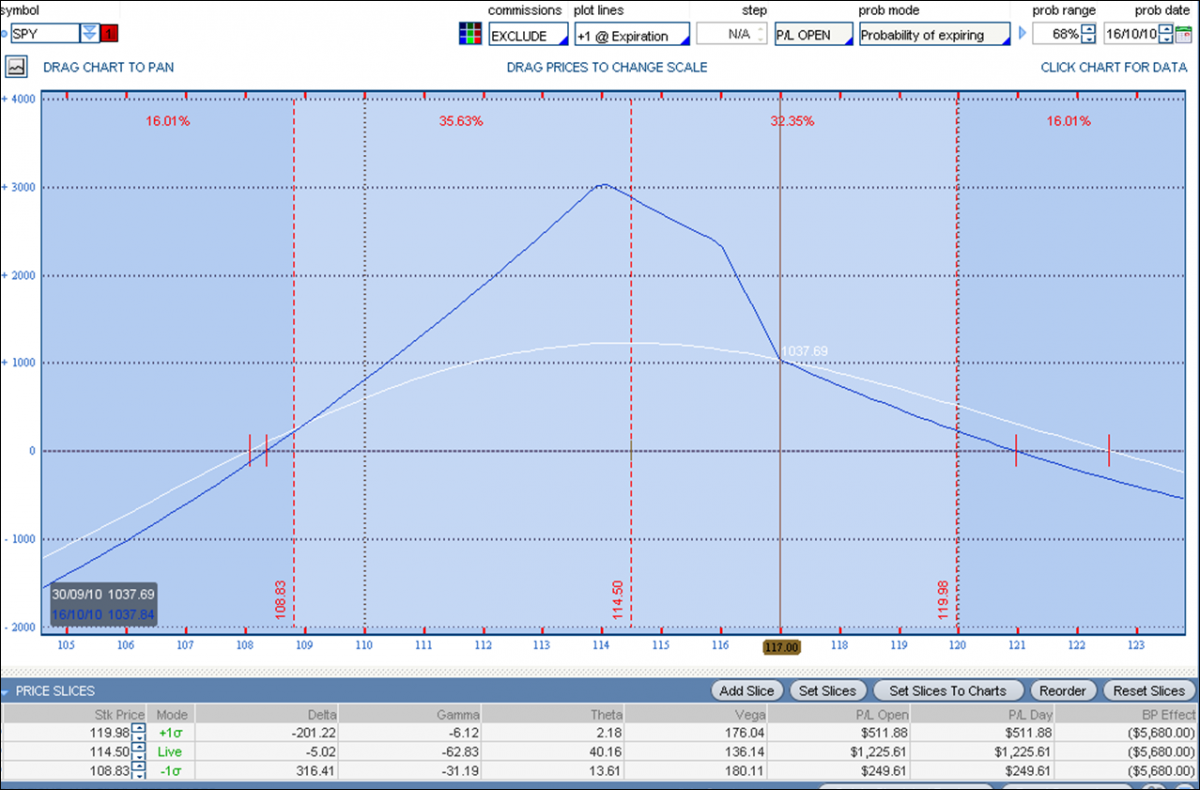Open the prob date calendar icon
The image size is (1200, 790).
click(x=1183, y=34)
